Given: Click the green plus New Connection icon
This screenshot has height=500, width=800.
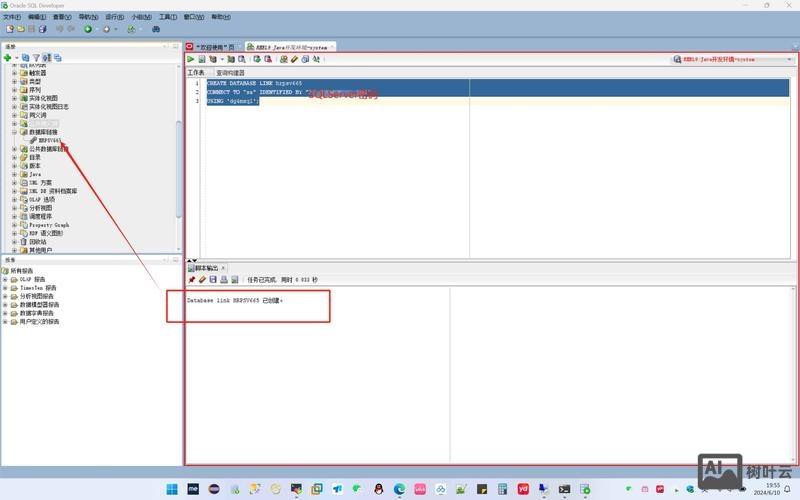Looking at the screenshot, I should [x=8, y=58].
